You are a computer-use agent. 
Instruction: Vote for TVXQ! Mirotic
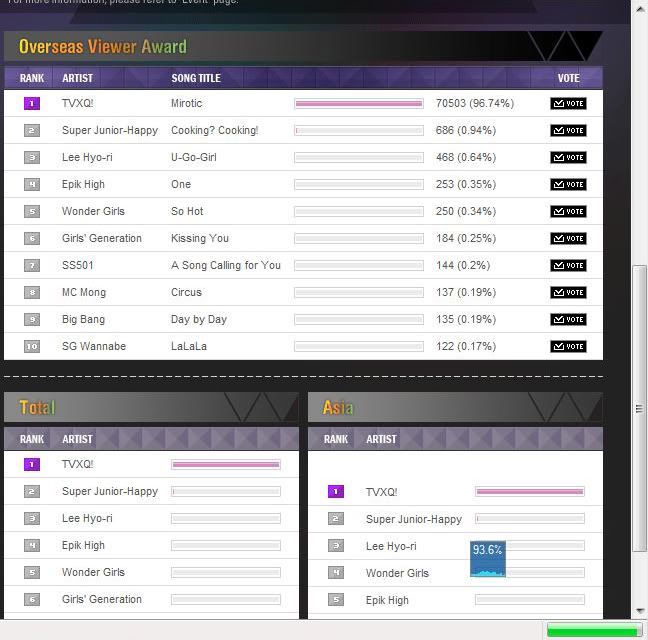point(568,103)
